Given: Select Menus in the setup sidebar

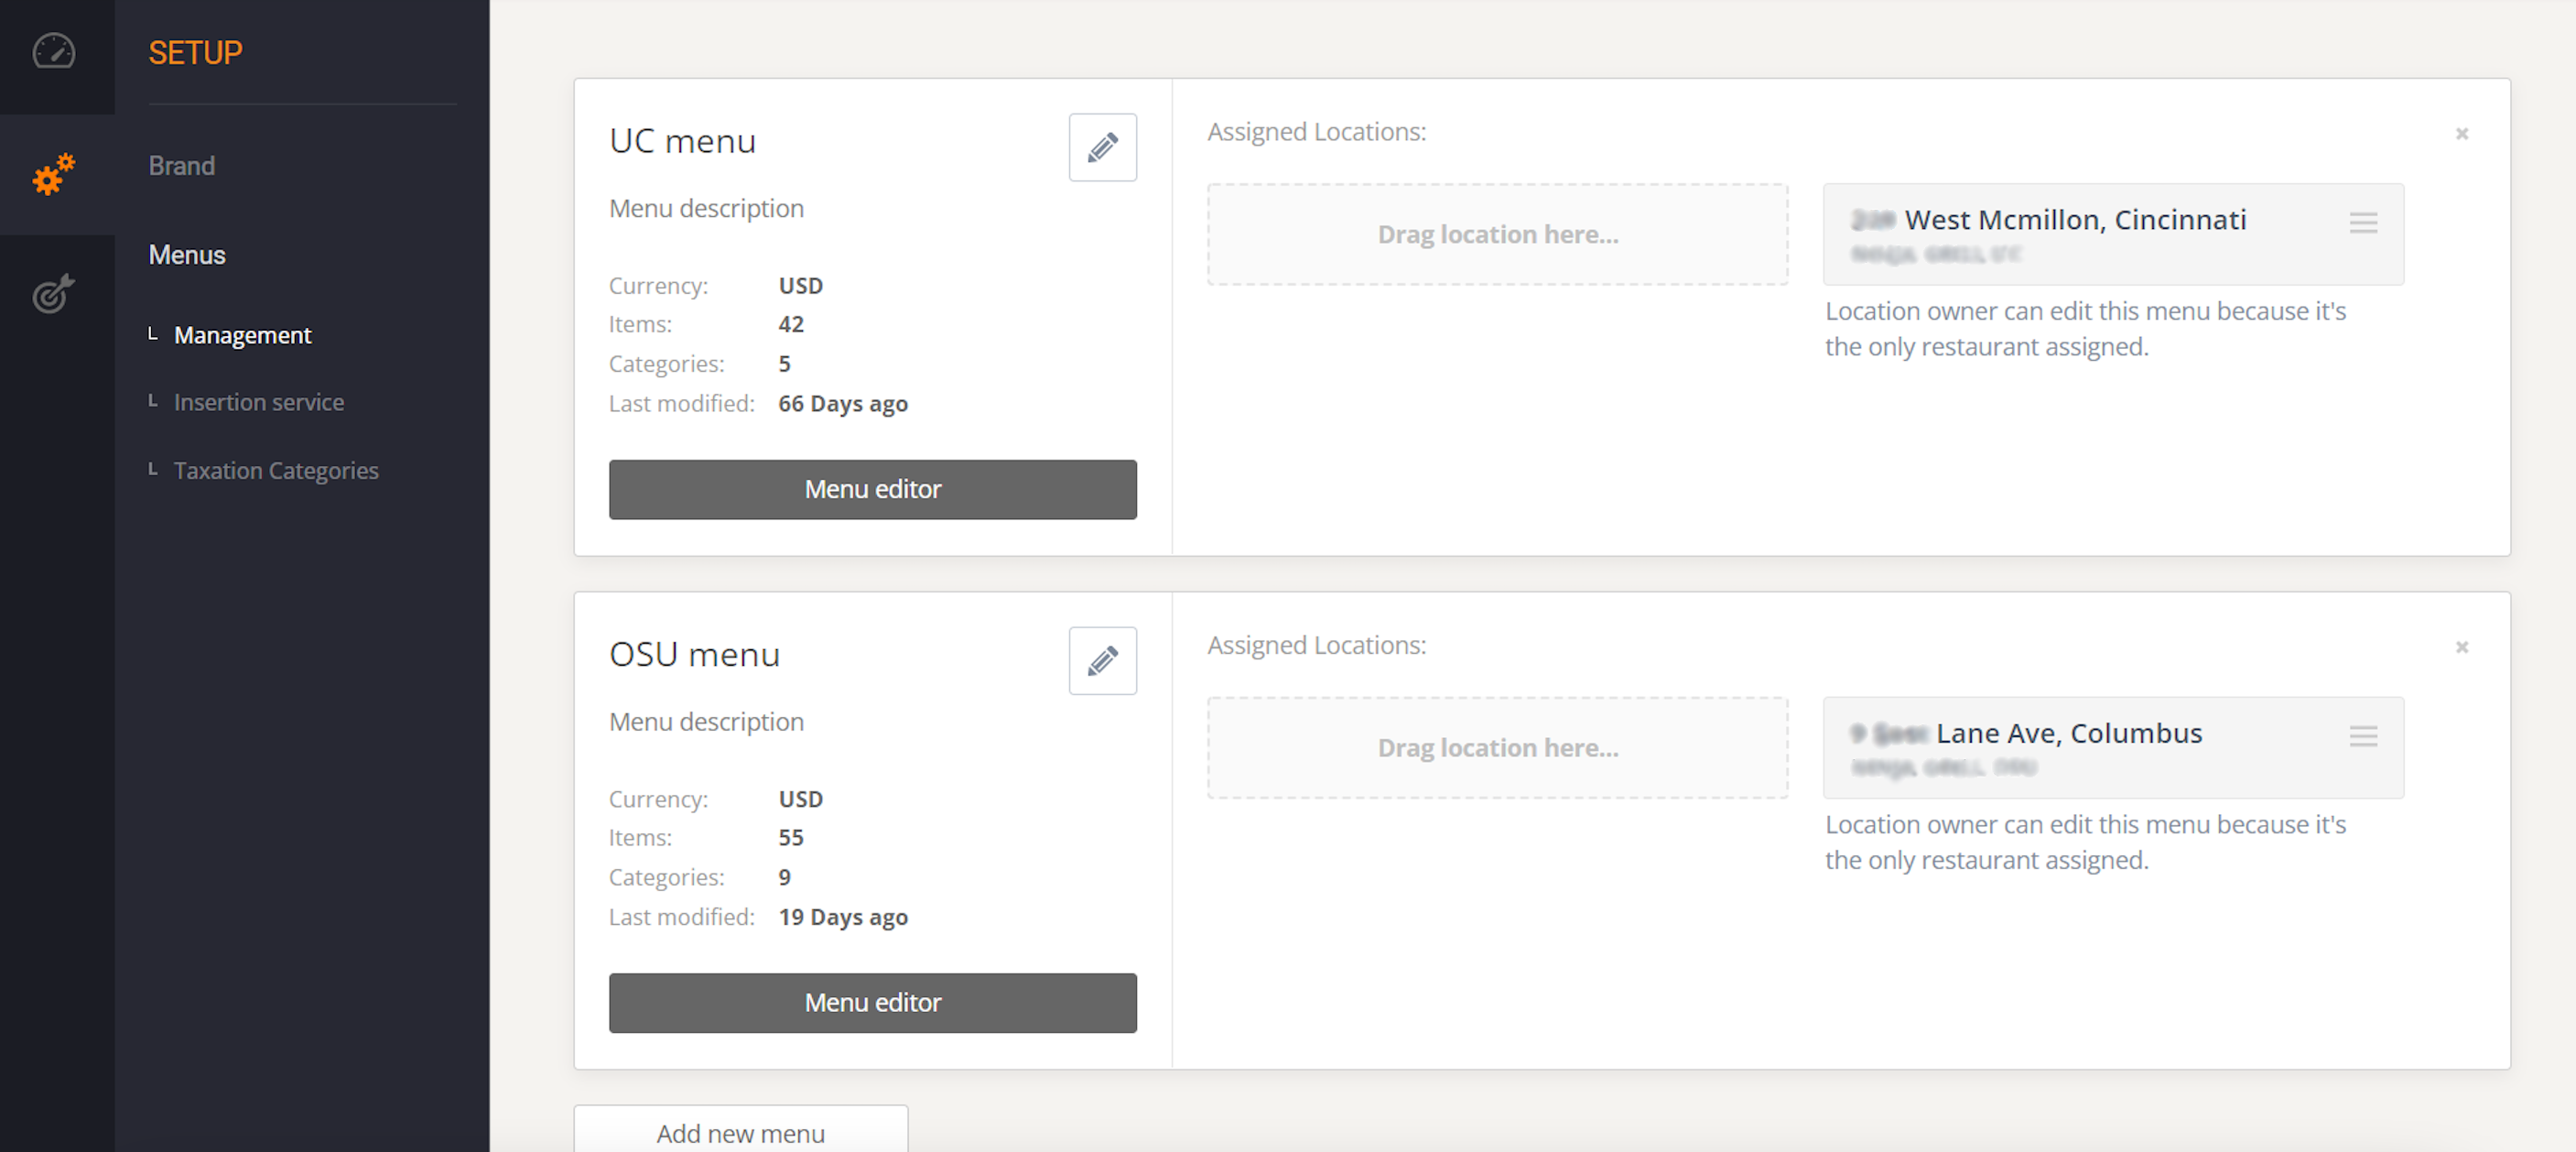Looking at the screenshot, I should (187, 254).
